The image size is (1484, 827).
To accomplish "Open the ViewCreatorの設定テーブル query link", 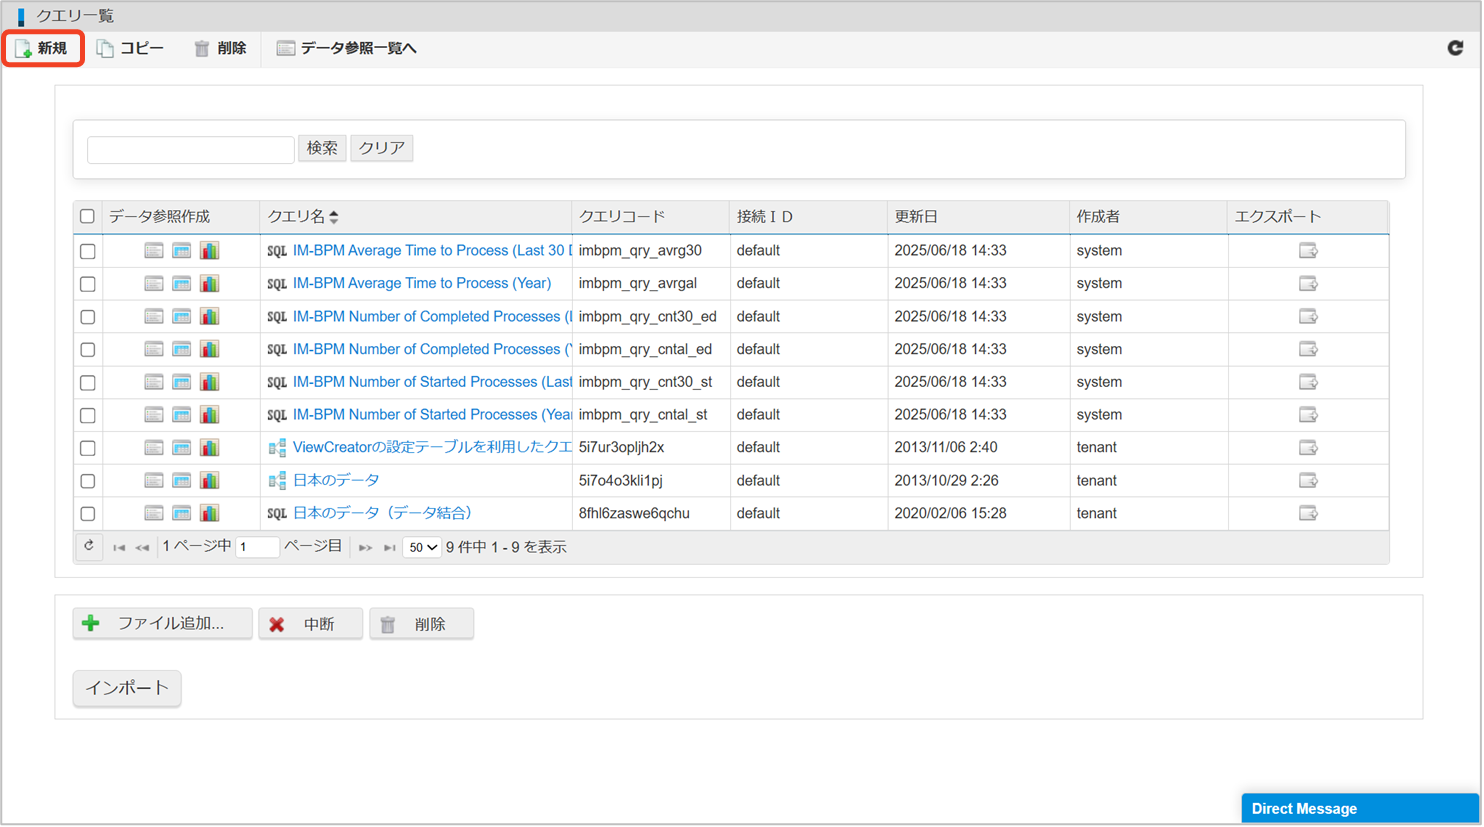I will (x=432, y=448).
